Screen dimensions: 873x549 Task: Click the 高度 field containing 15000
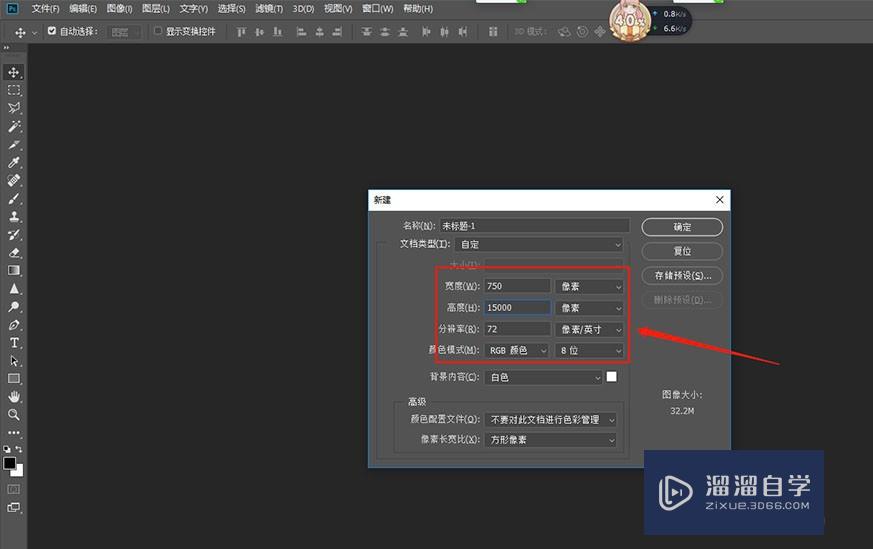coord(517,308)
